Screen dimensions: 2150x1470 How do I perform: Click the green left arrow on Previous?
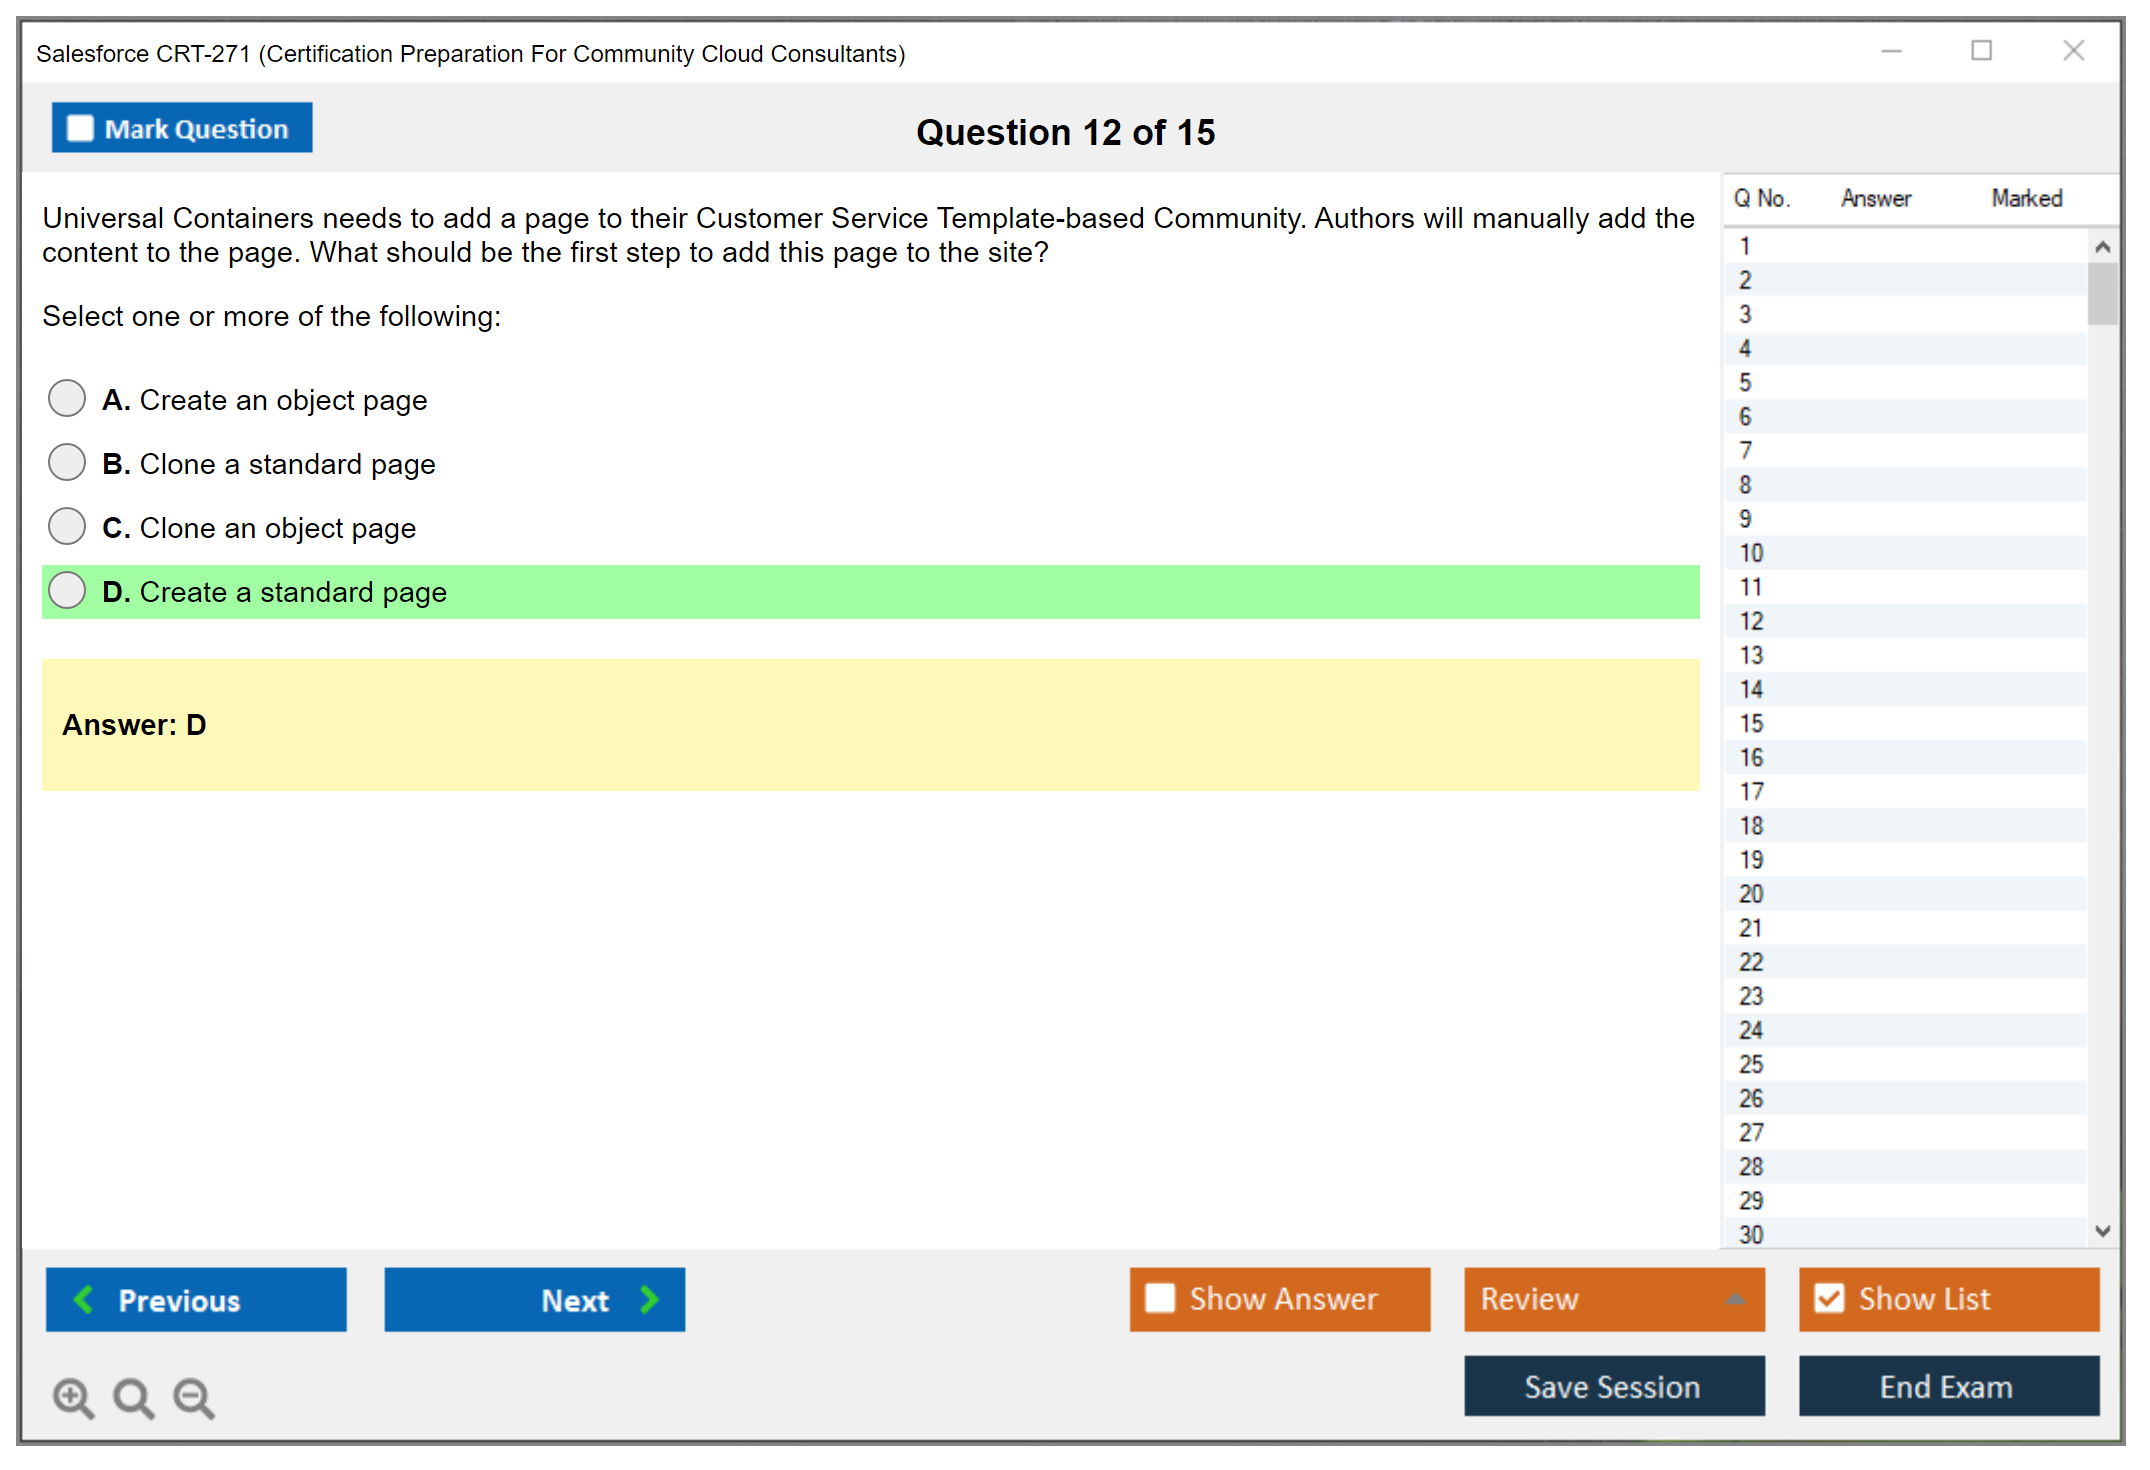[84, 1299]
